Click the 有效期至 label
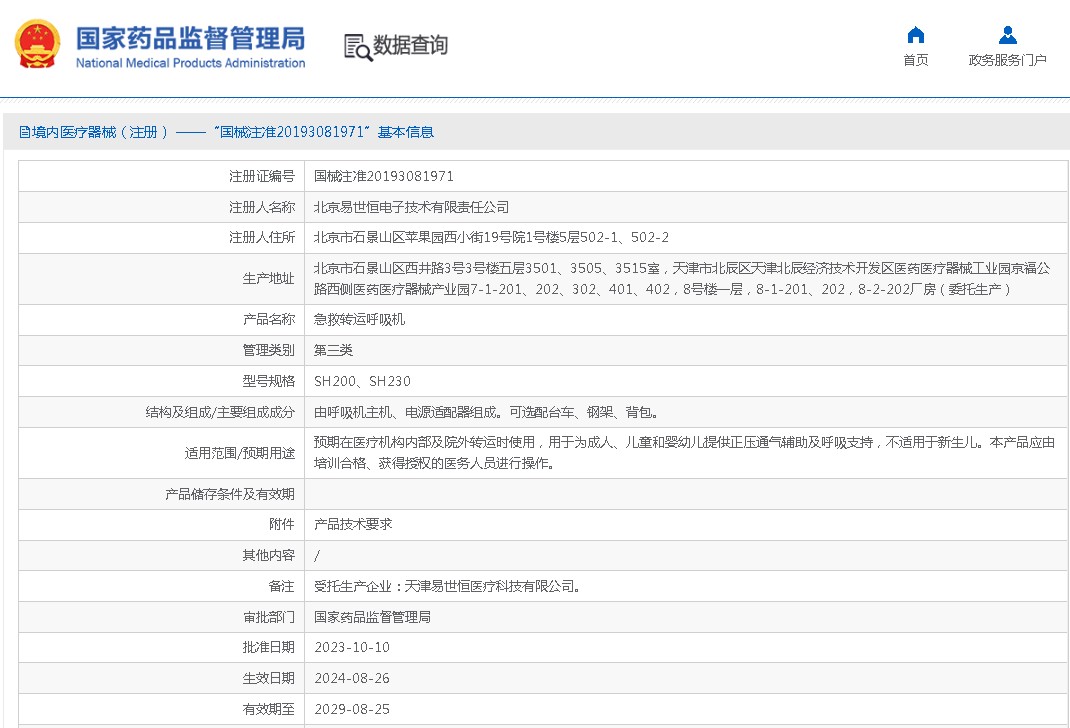This screenshot has height=728, width=1070. tap(269, 709)
